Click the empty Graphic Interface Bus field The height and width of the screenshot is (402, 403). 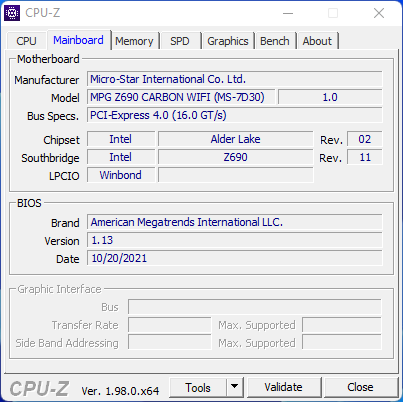coord(255,307)
